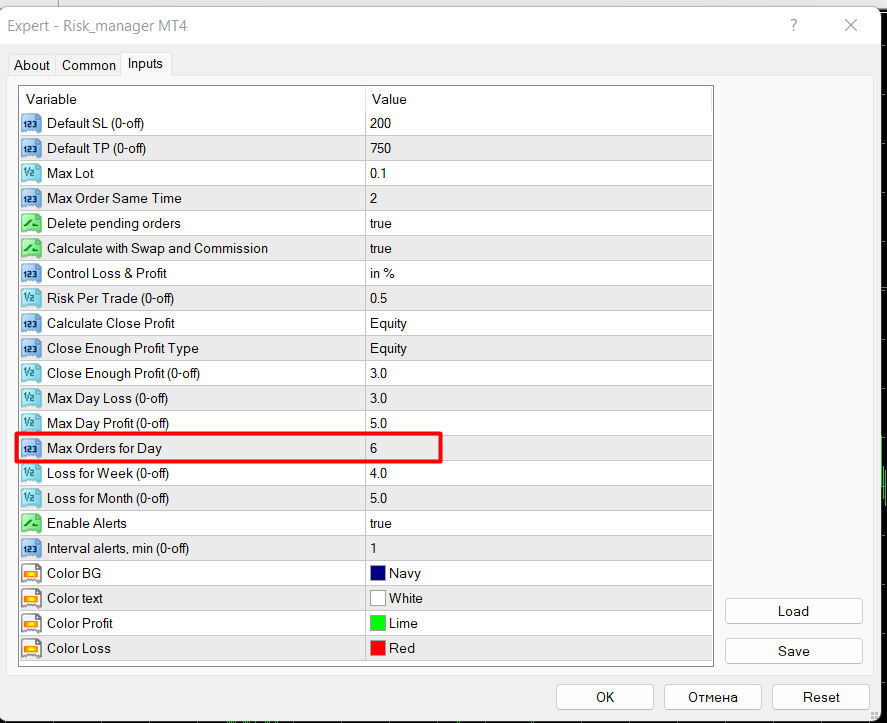Save inputs with the Save button
Viewport: 887px width, 723px height.
point(794,651)
